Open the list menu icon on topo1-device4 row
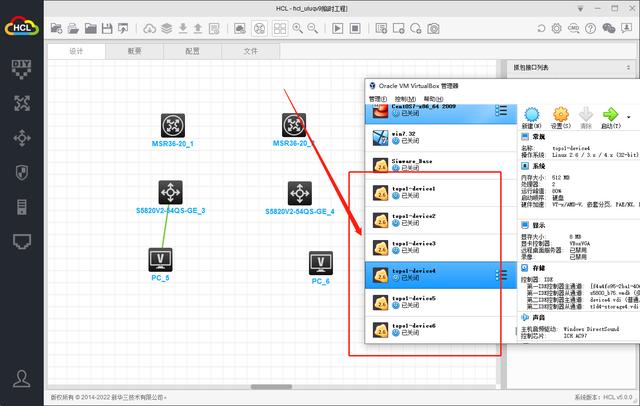Viewport: 640px width, 406px height. coord(501,275)
